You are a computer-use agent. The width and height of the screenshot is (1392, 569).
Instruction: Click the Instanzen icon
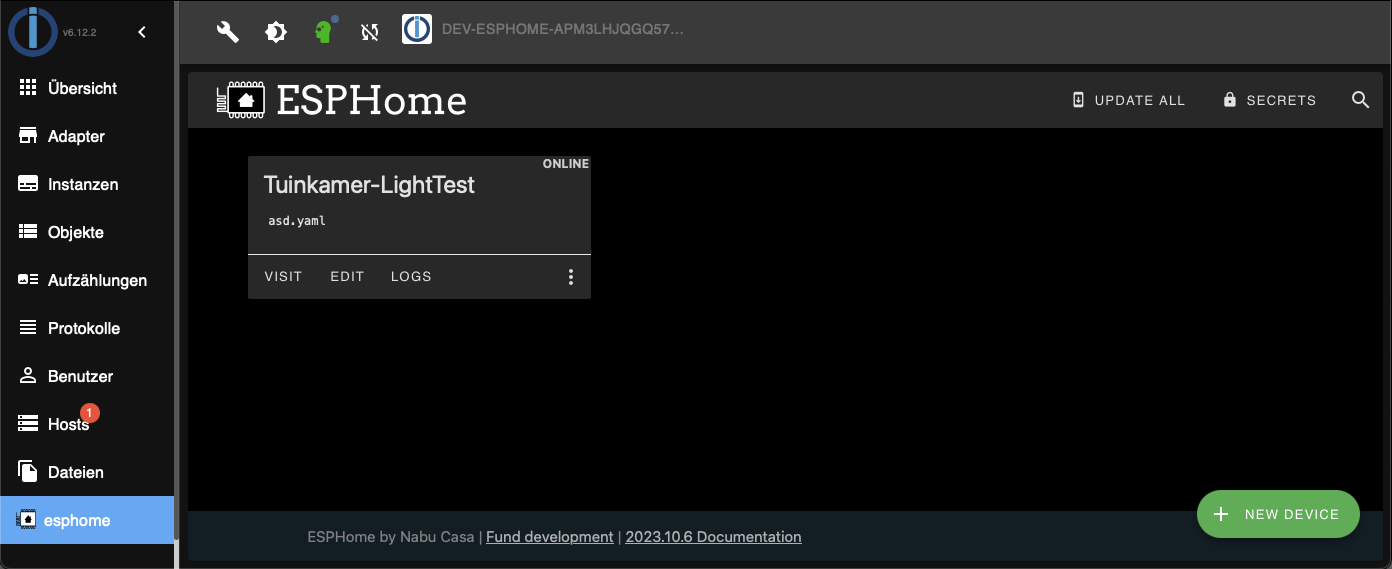tap(28, 184)
